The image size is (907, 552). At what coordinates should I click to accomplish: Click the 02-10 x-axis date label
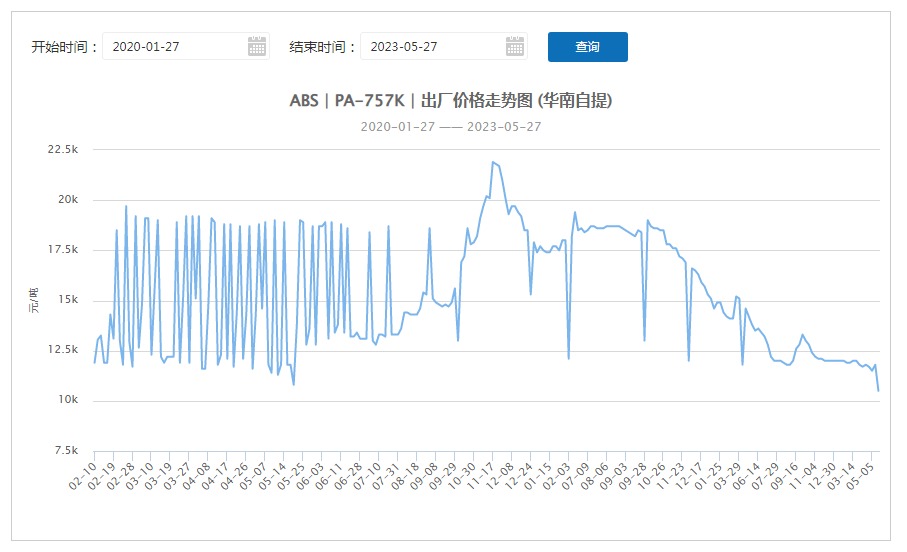(x=83, y=476)
